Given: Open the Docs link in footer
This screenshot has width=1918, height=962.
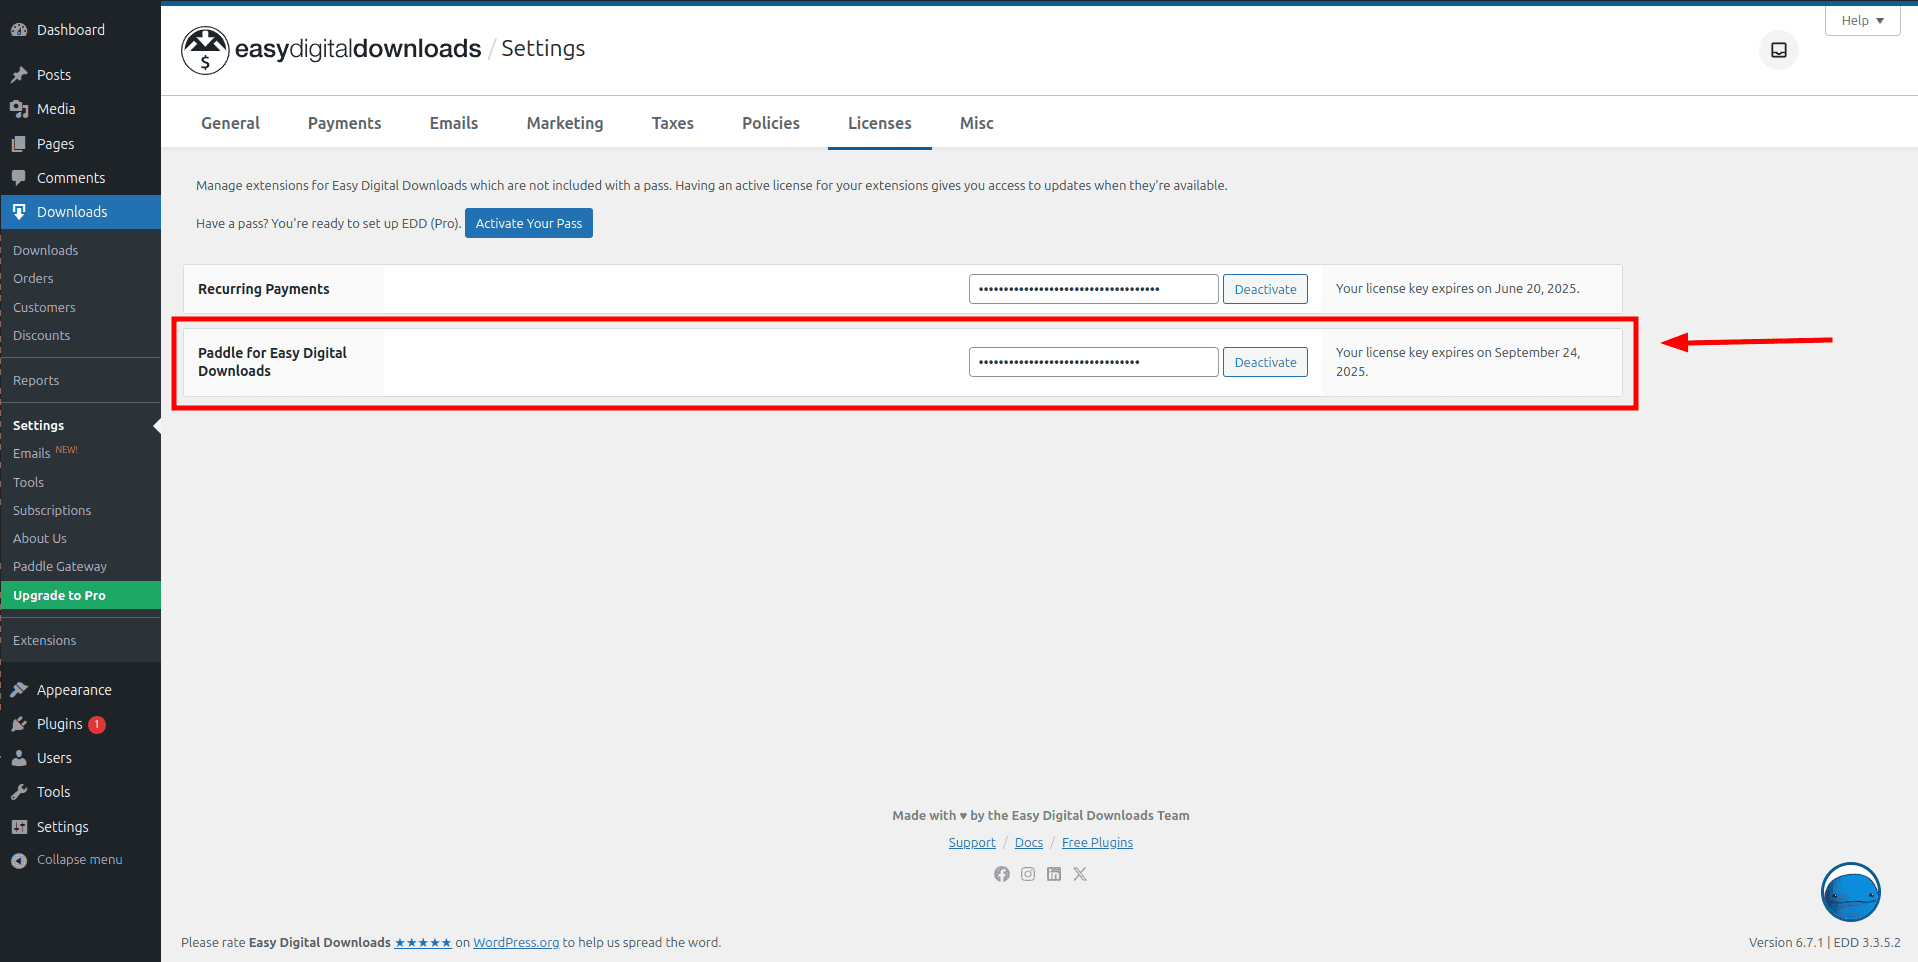Looking at the screenshot, I should point(1029,843).
